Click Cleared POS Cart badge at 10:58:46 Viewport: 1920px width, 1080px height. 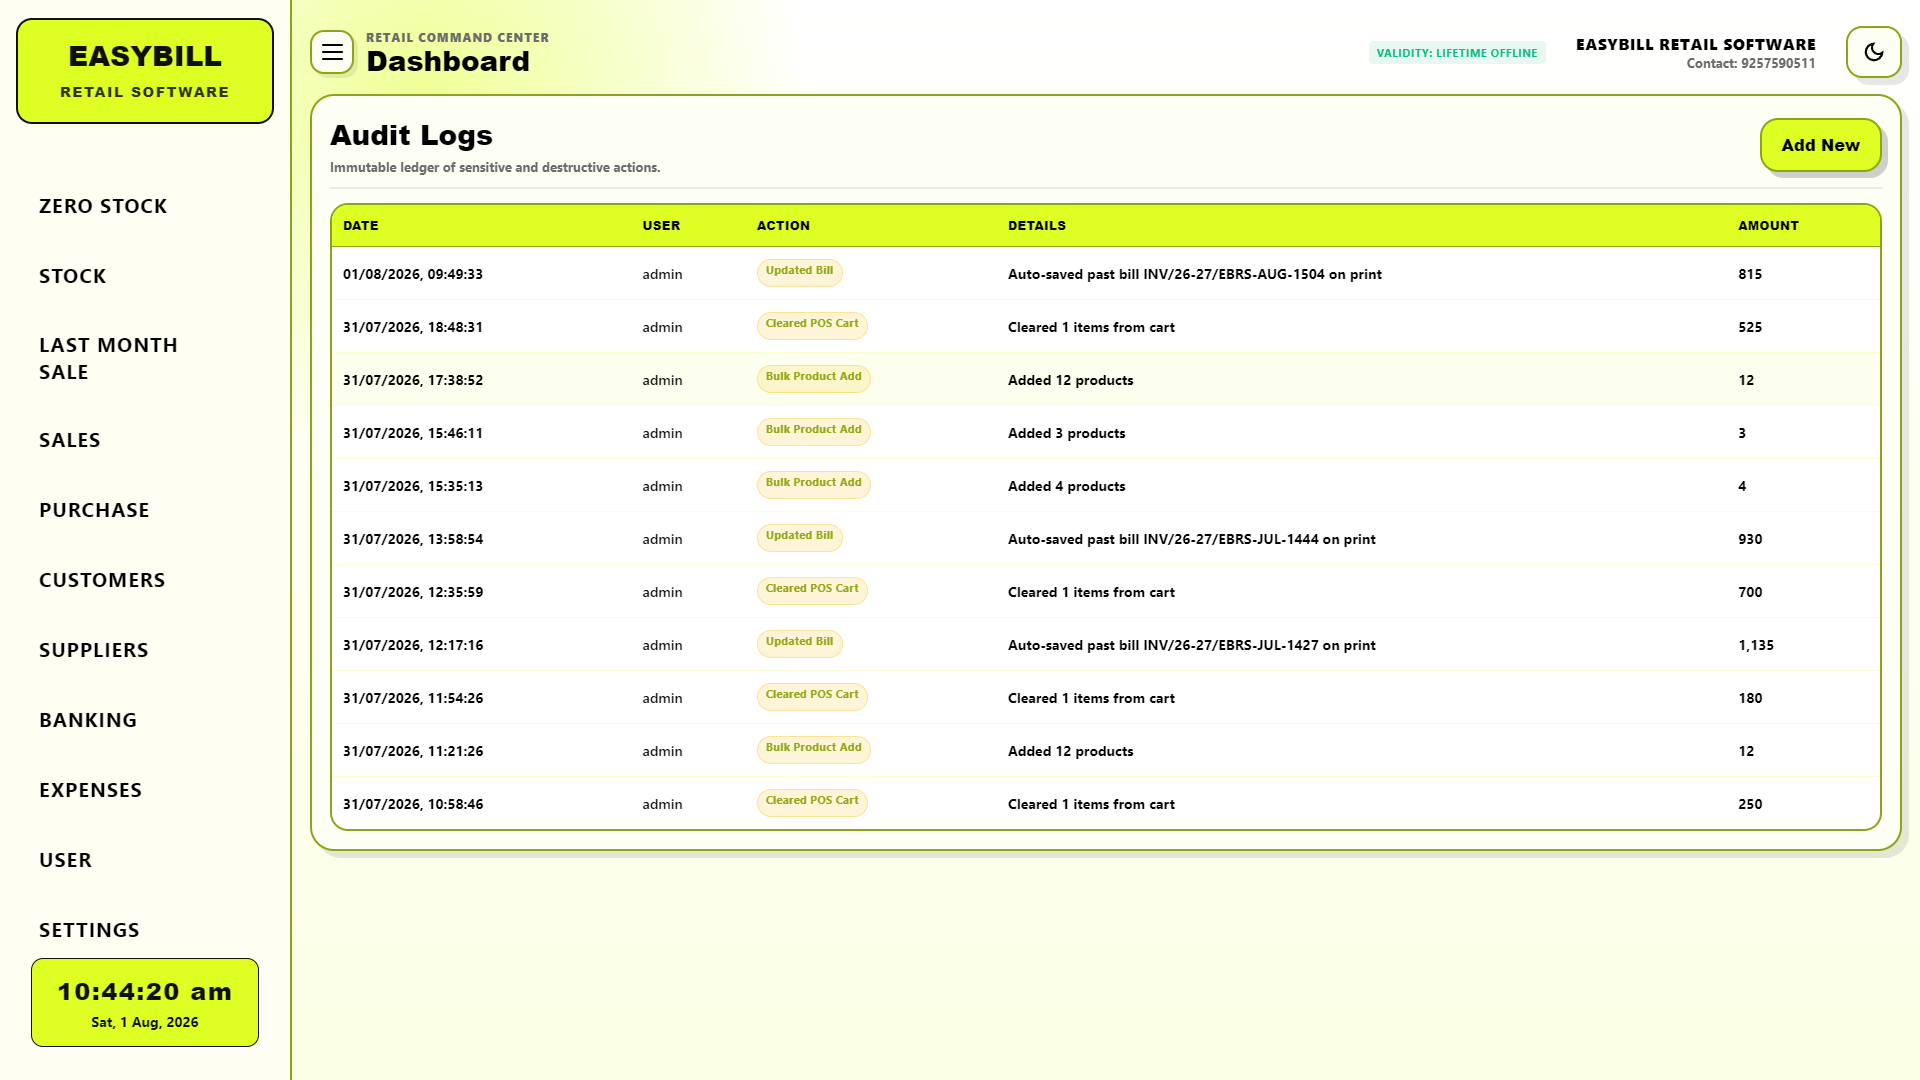point(812,802)
